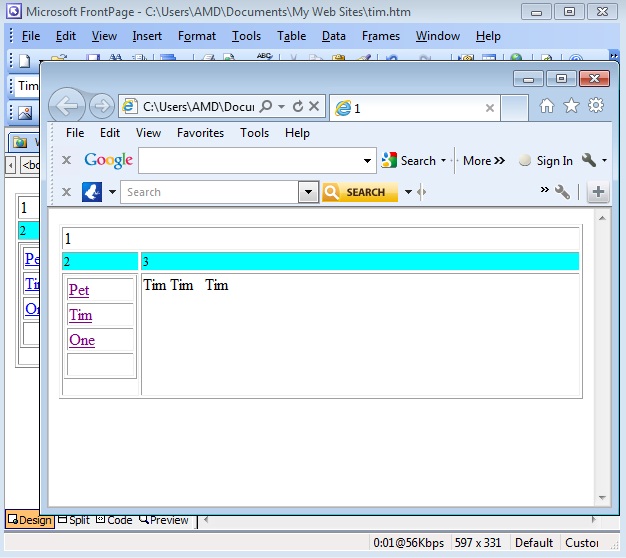Expand the Google search box dropdown
Image resolution: width=626 pixels, height=558 pixels.
[368, 160]
